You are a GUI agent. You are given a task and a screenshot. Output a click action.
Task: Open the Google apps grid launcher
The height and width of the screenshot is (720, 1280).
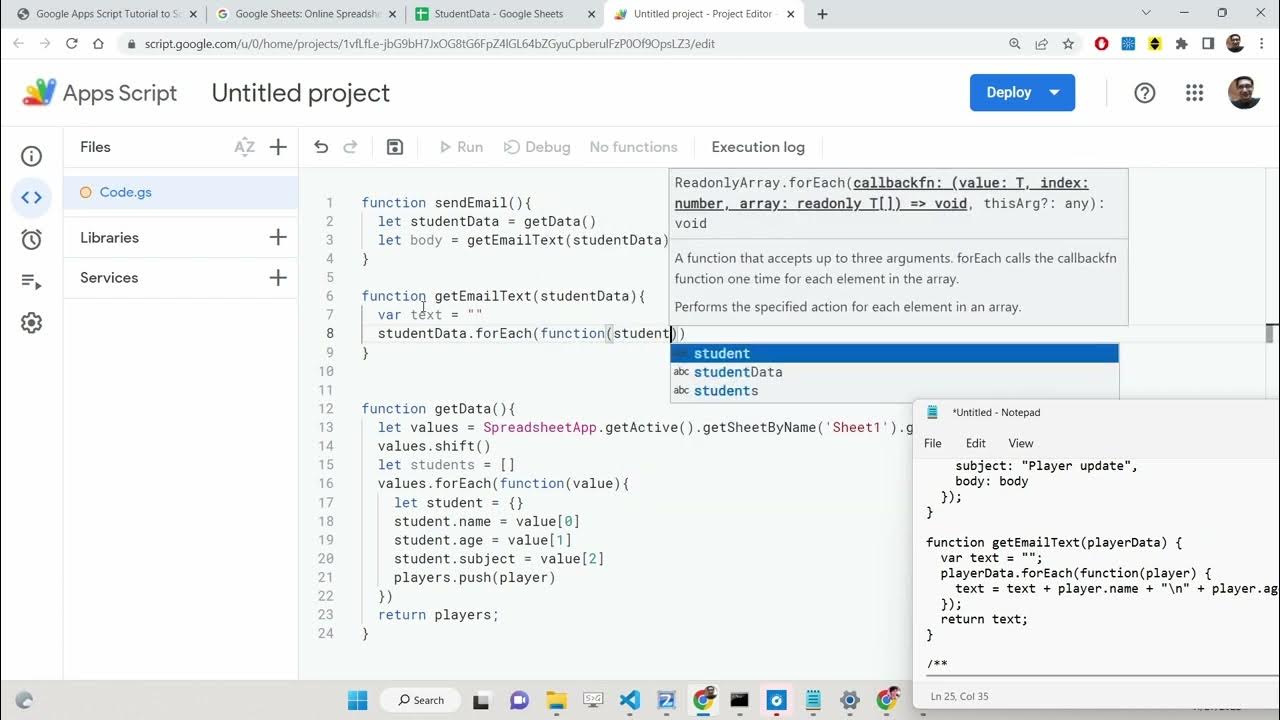click(x=1194, y=93)
